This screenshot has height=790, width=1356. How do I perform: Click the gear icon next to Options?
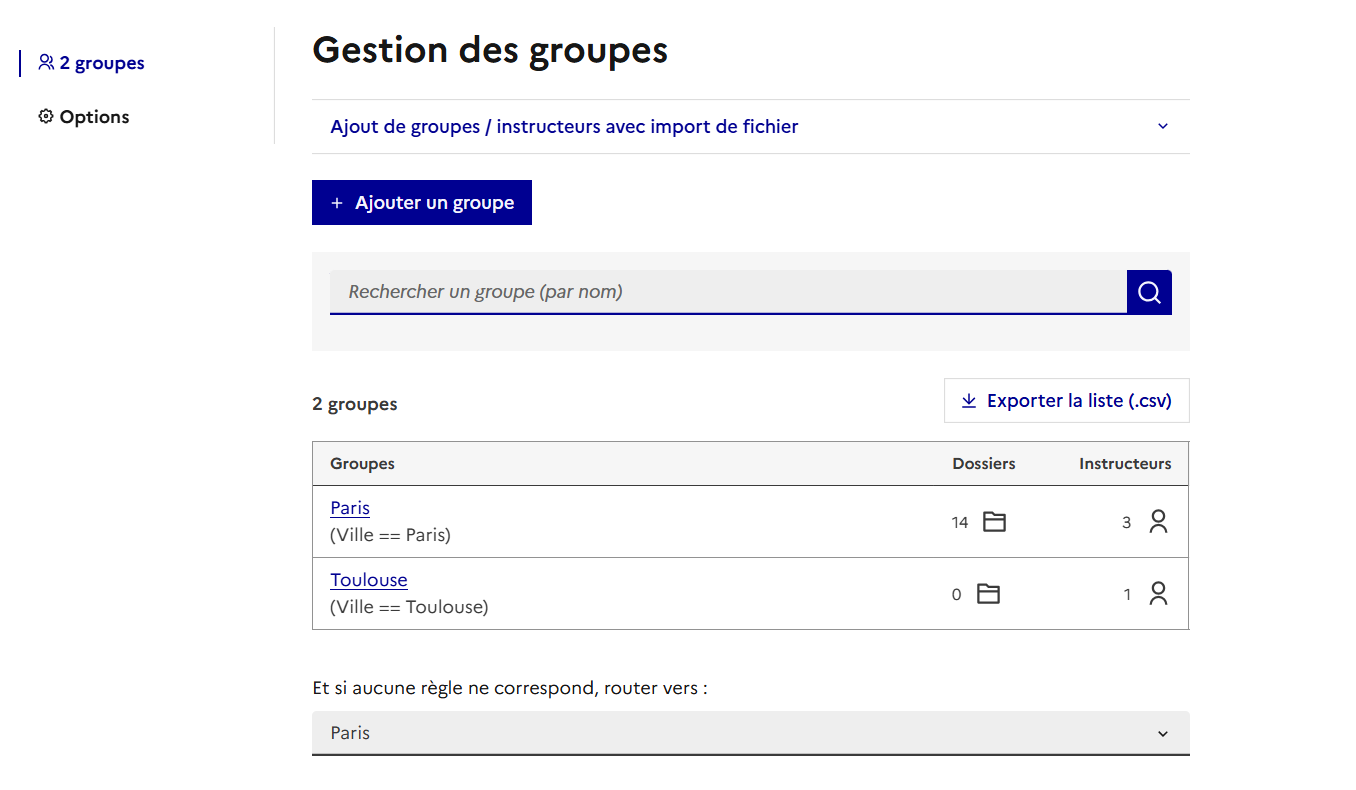pyautogui.click(x=46, y=117)
